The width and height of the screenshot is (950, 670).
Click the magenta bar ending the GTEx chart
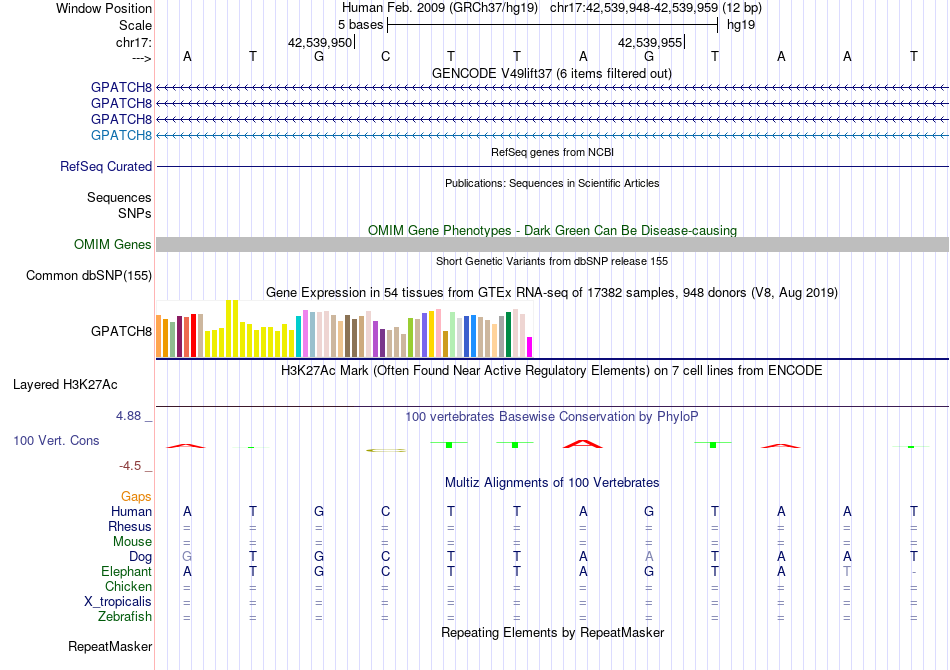coord(530,347)
